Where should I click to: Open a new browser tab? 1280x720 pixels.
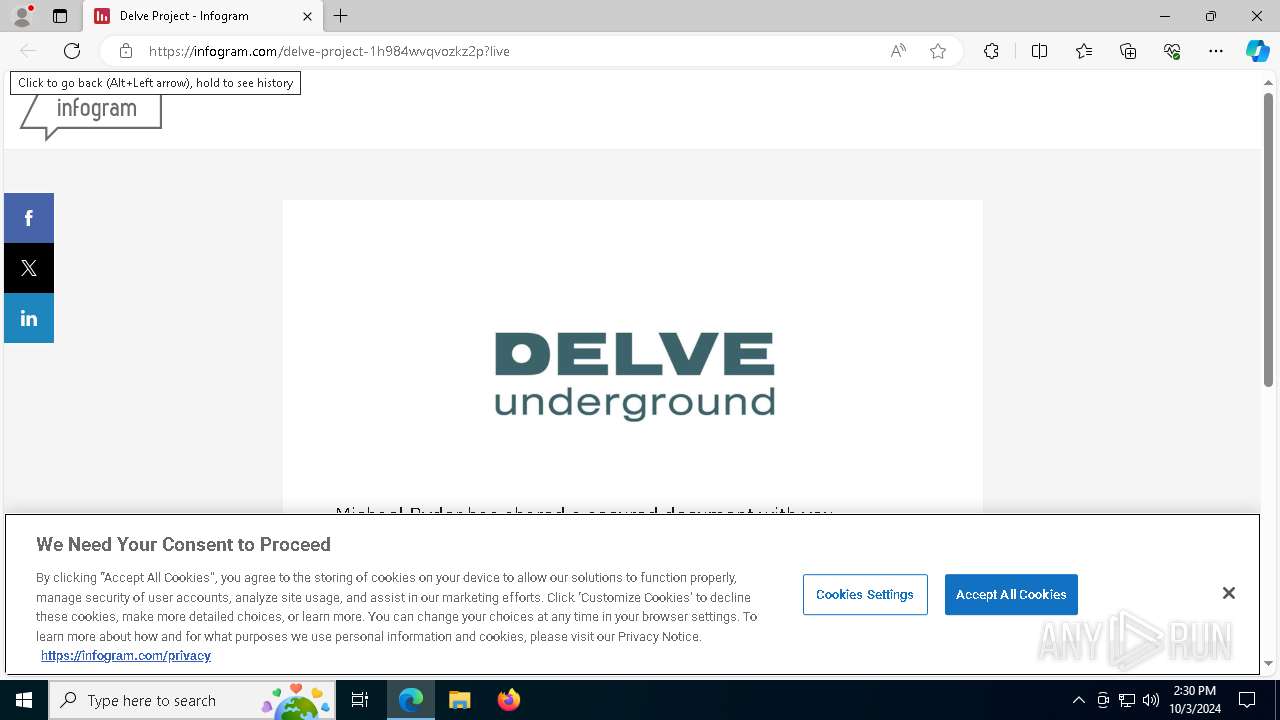341,16
